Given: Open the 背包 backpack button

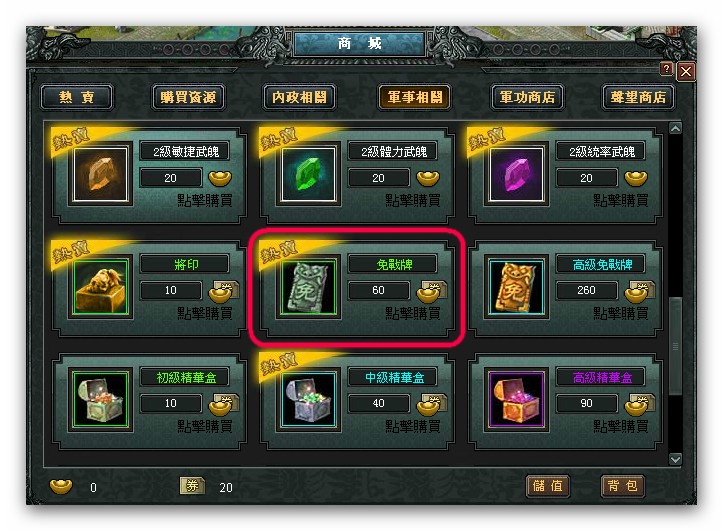Looking at the screenshot, I should [622, 486].
